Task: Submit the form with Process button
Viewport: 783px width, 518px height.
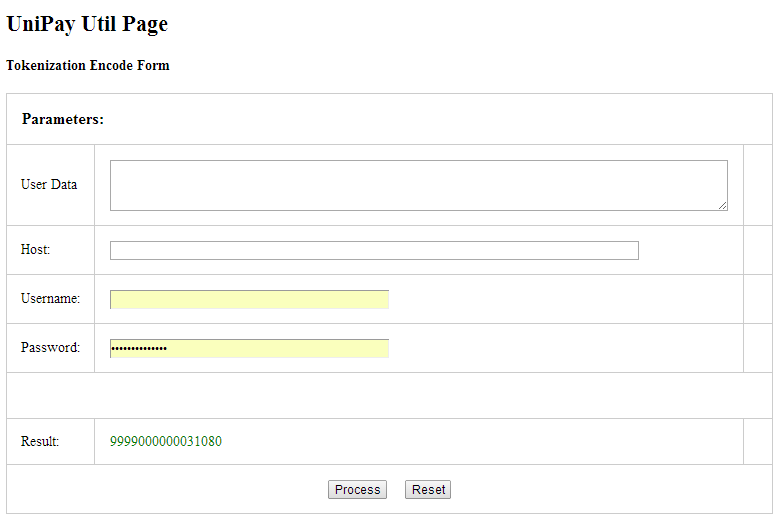Action: 358,490
